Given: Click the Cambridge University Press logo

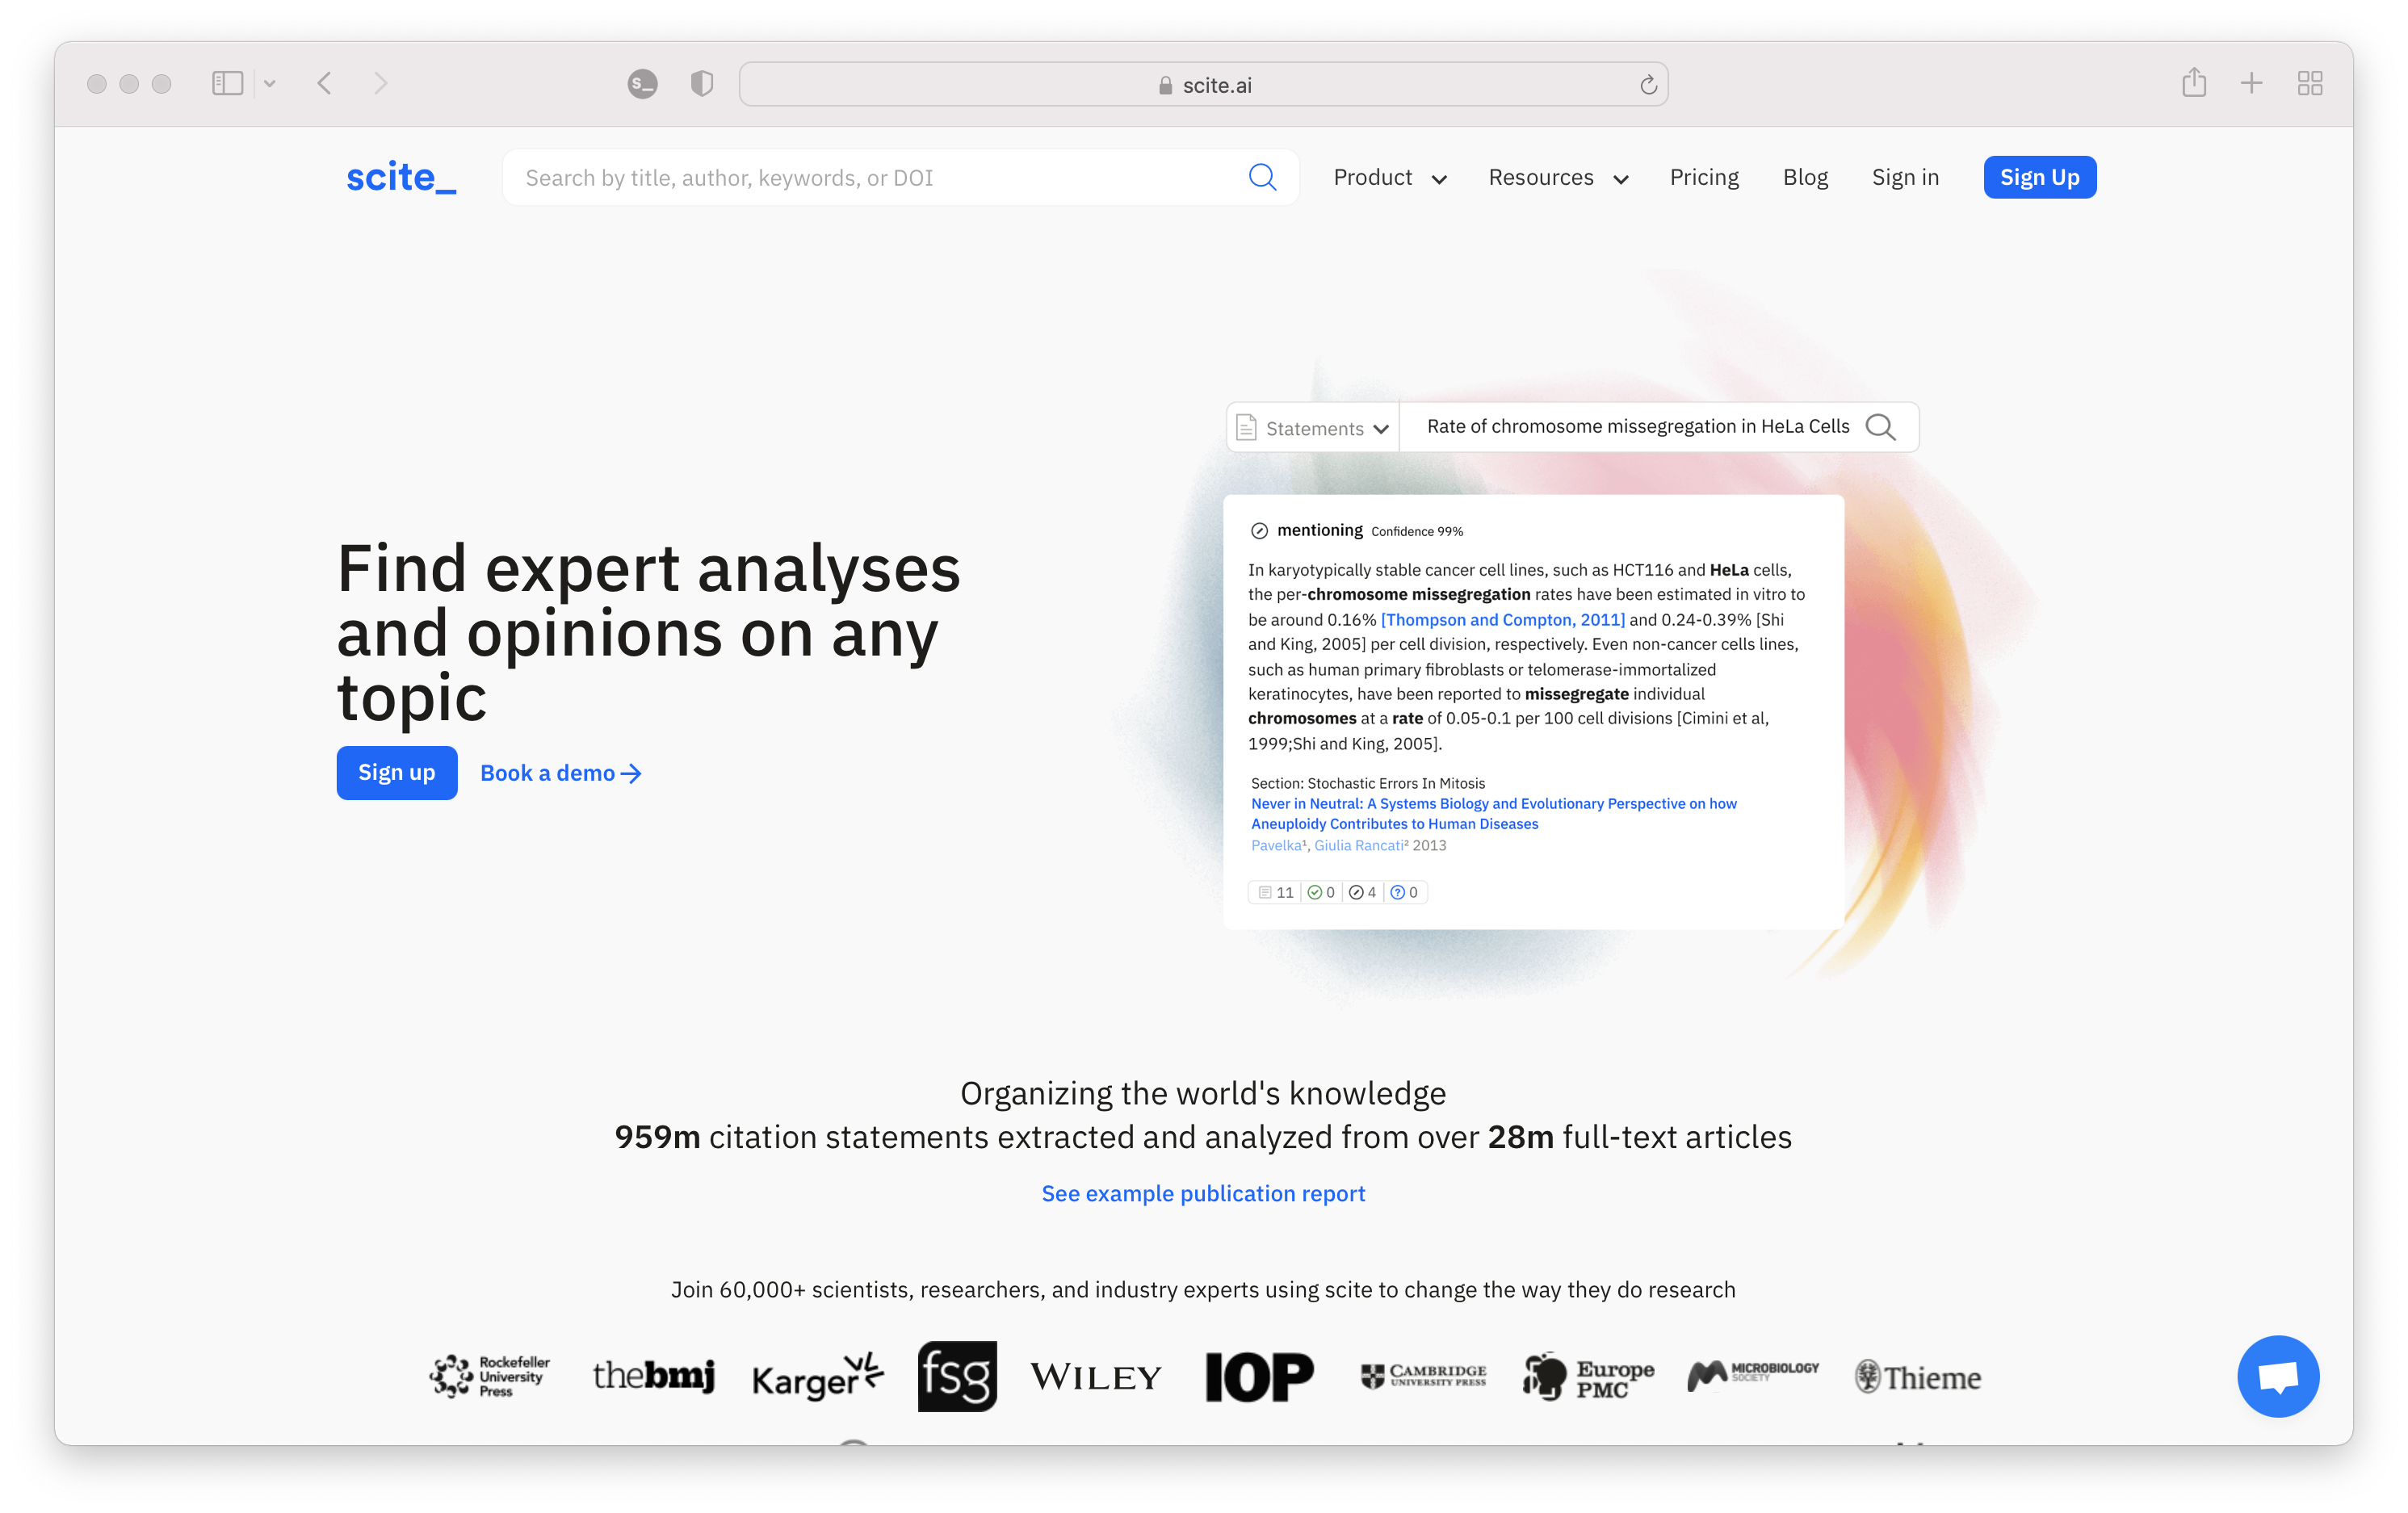Looking at the screenshot, I should pyautogui.click(x=1423, y=1376).
